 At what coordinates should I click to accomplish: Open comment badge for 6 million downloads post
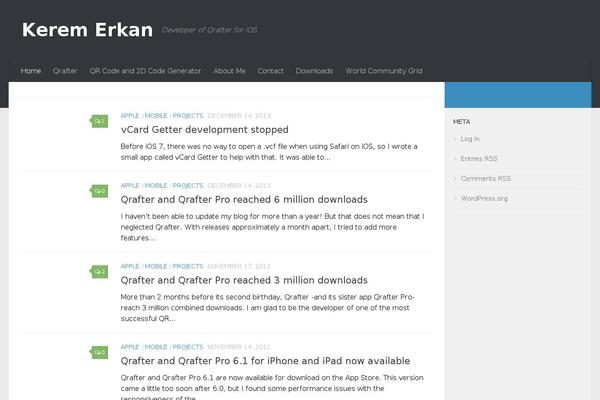99,191
